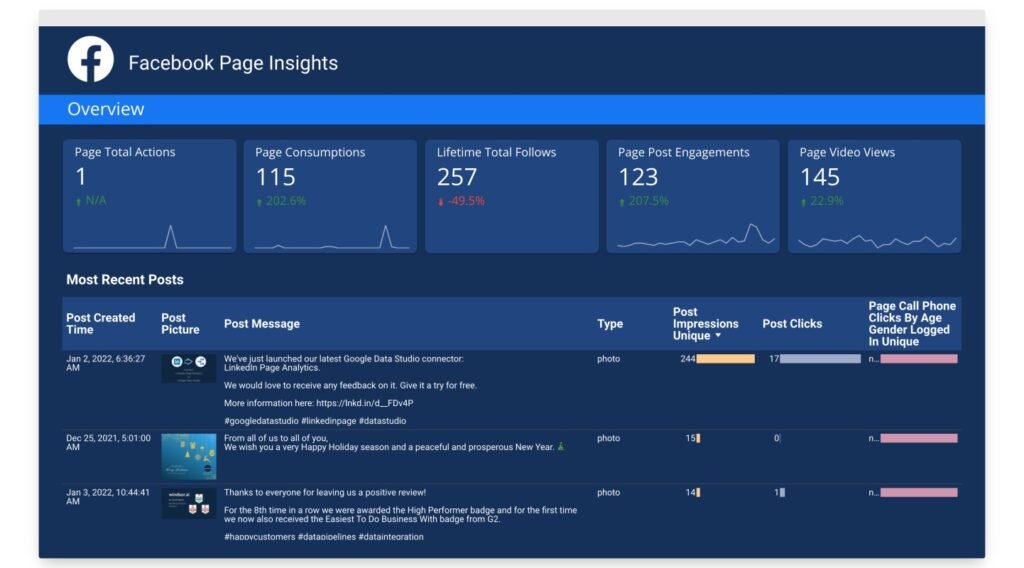This screenshot has width=1024, height=568.
Task: Click the Page Video Views green arrow
Action: tap(804, 201)
